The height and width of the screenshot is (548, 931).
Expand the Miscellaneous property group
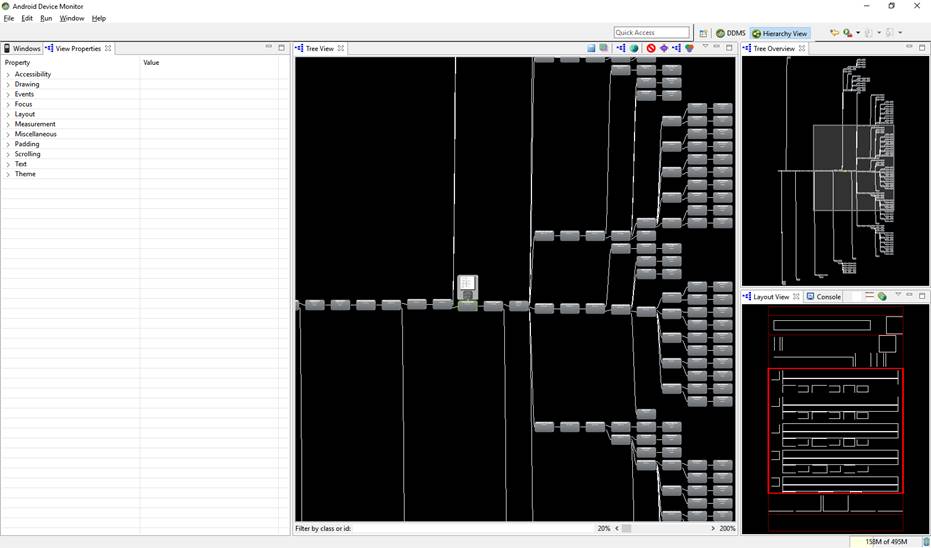[x=8, y=134]
